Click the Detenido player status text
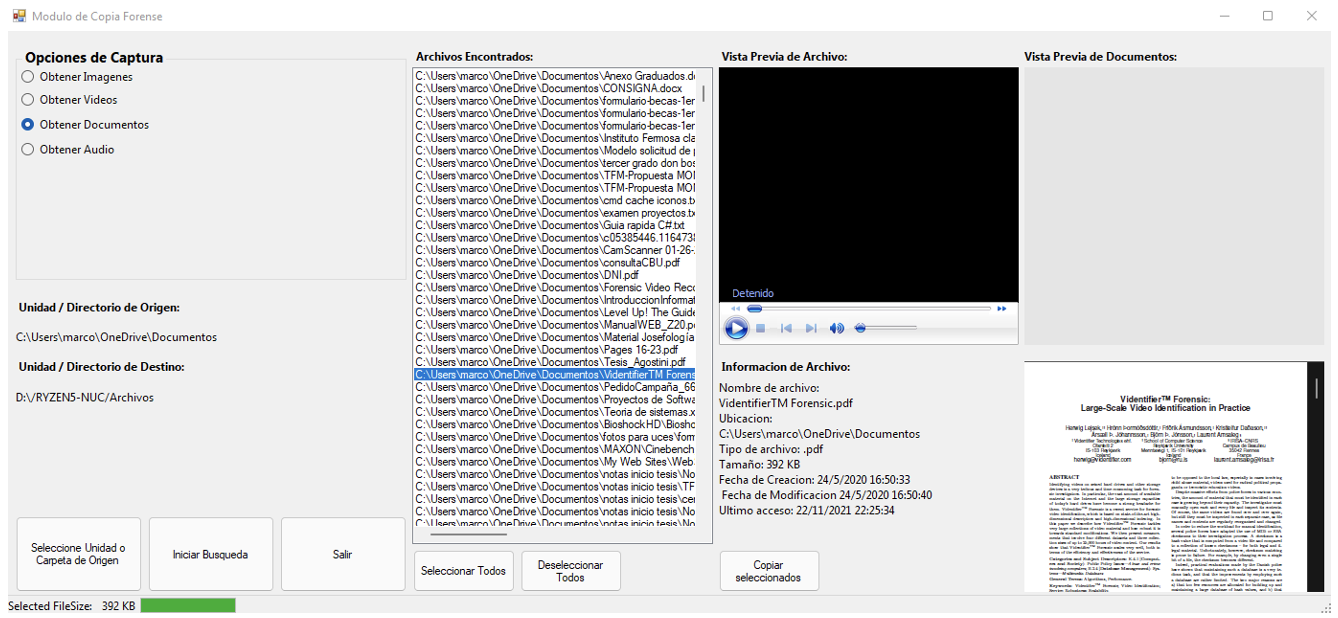The width and height of the screenshot is (1338, 618). coord(753,294)
